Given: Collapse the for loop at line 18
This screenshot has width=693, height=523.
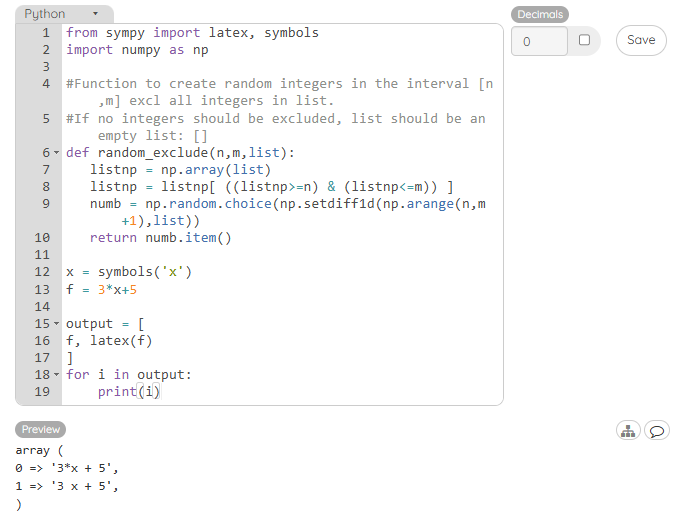Looking at the screenshot, I should pos(56,375).
